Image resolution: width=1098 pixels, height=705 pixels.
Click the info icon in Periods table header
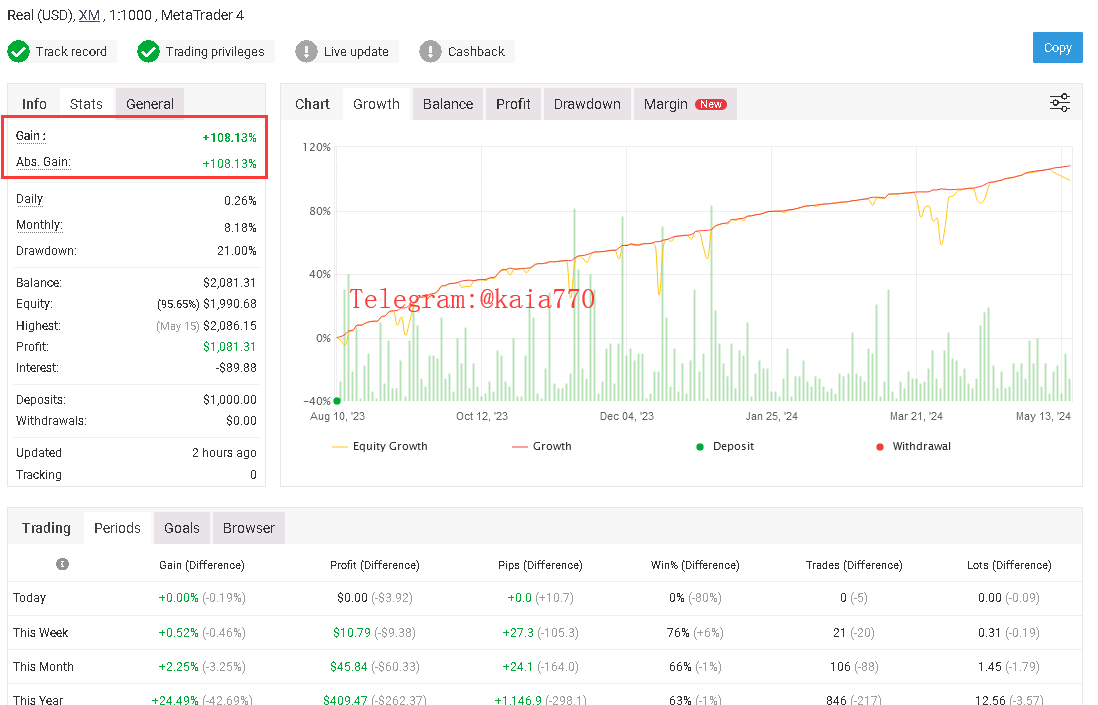click(62, 564)
